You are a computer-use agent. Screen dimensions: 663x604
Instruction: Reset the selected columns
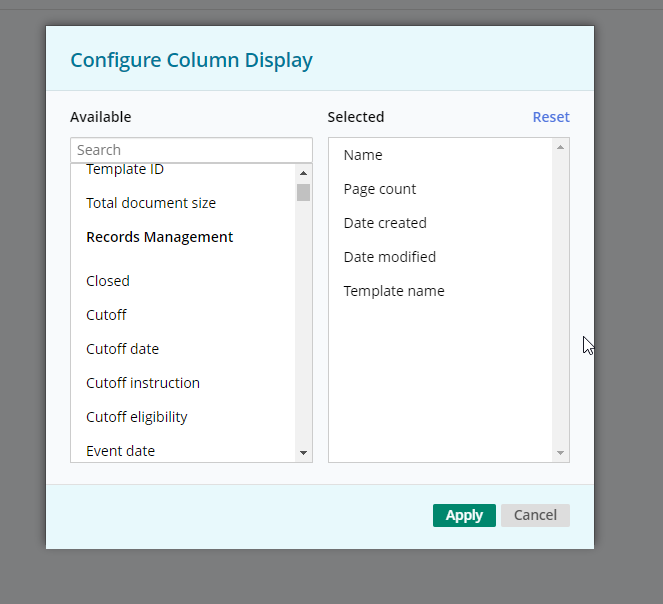(550, 117)
